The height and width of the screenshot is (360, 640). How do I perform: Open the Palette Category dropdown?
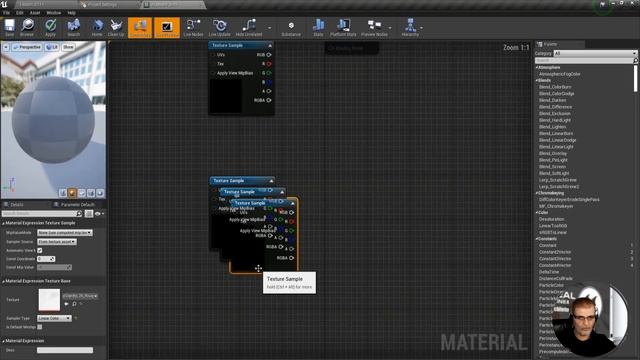pos(595,53)
